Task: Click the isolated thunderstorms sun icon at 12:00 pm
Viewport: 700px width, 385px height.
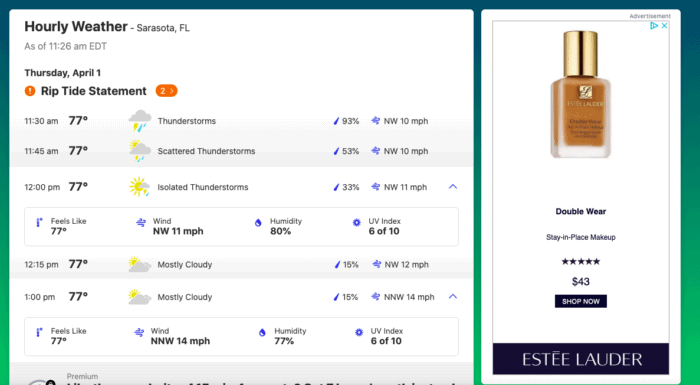Action: point(139,187)
